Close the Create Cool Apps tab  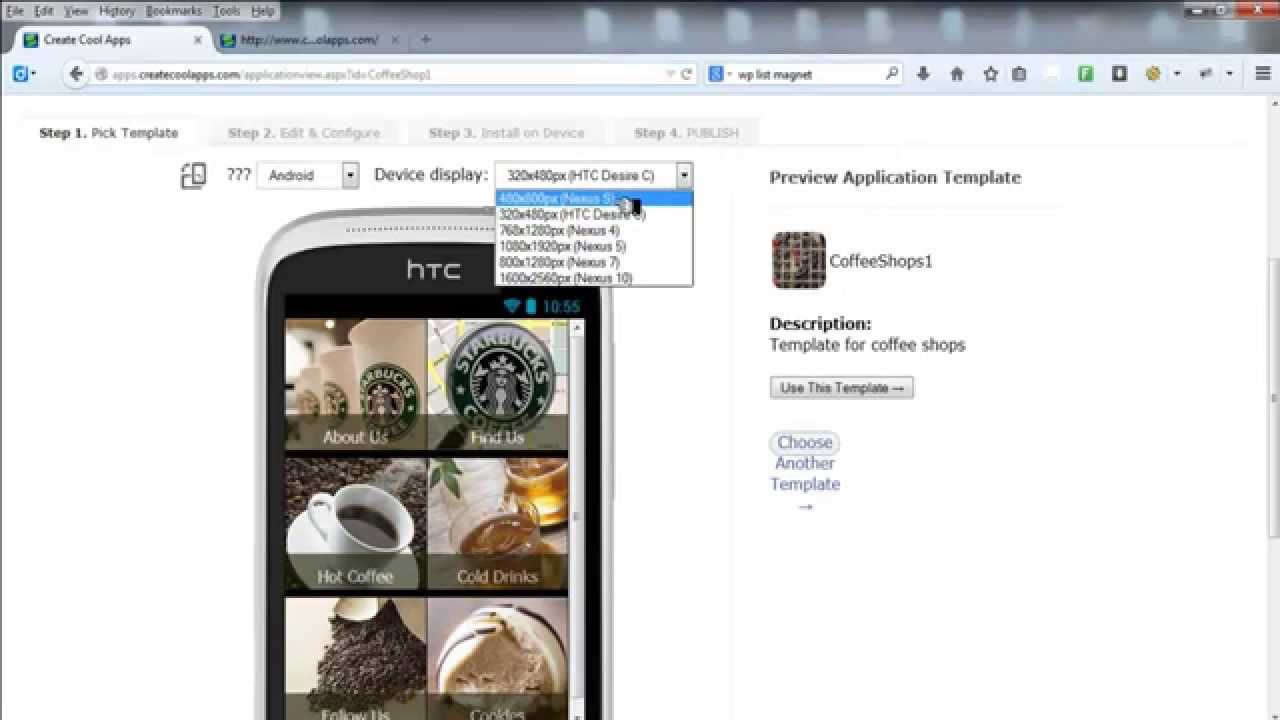coord(197,40)
